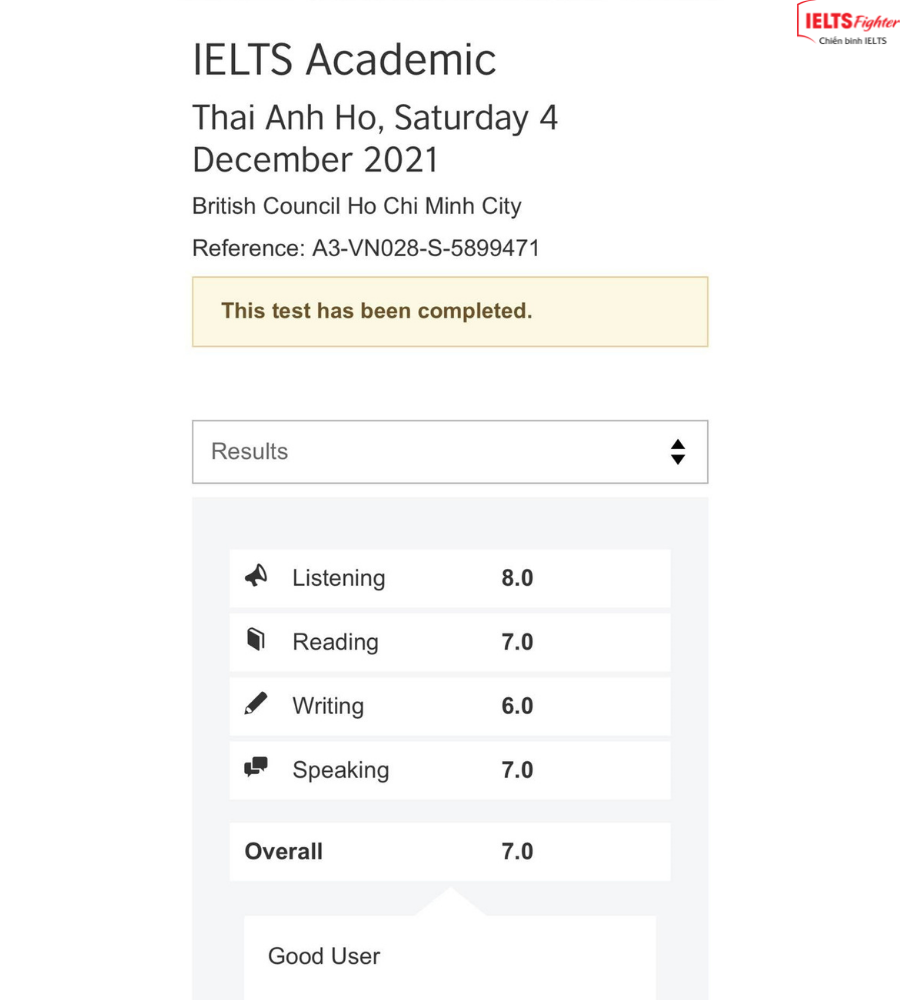Click the Overall 7.0 score value

click(517, 852)
